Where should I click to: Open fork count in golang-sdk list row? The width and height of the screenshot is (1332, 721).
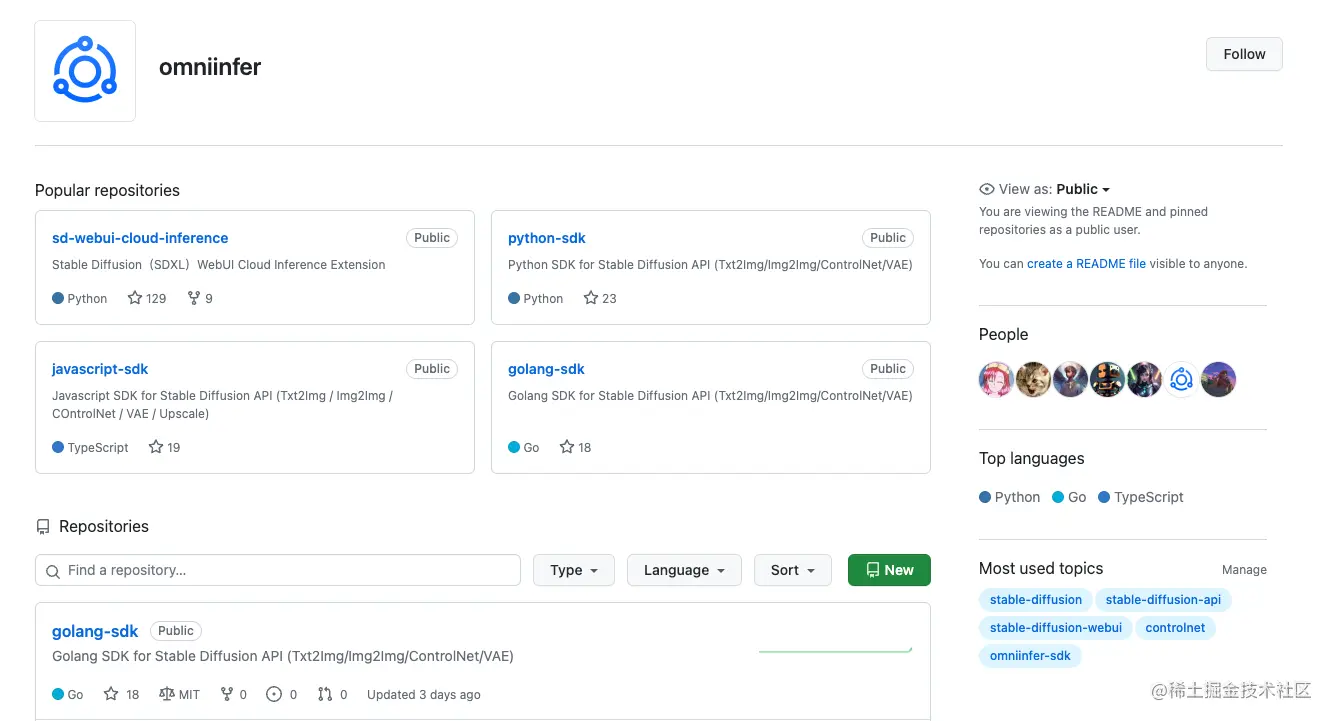pyautogui.click(x=233, y=694)
